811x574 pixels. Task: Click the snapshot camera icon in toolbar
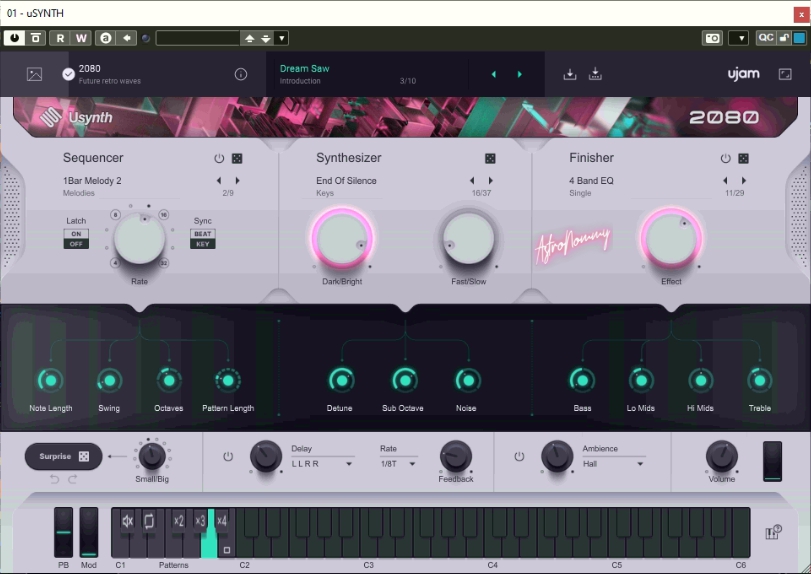pos(712,38)
